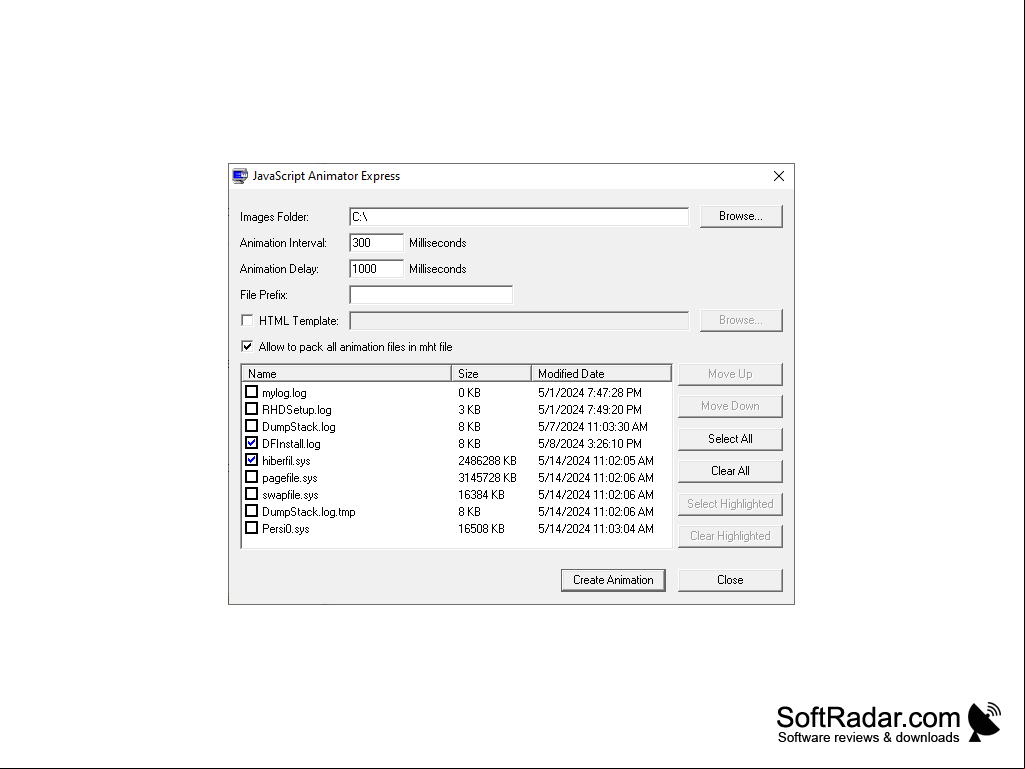1025x769 pixels.
Task: Focus the Animation Delay field
Action: tap(377, 269)
